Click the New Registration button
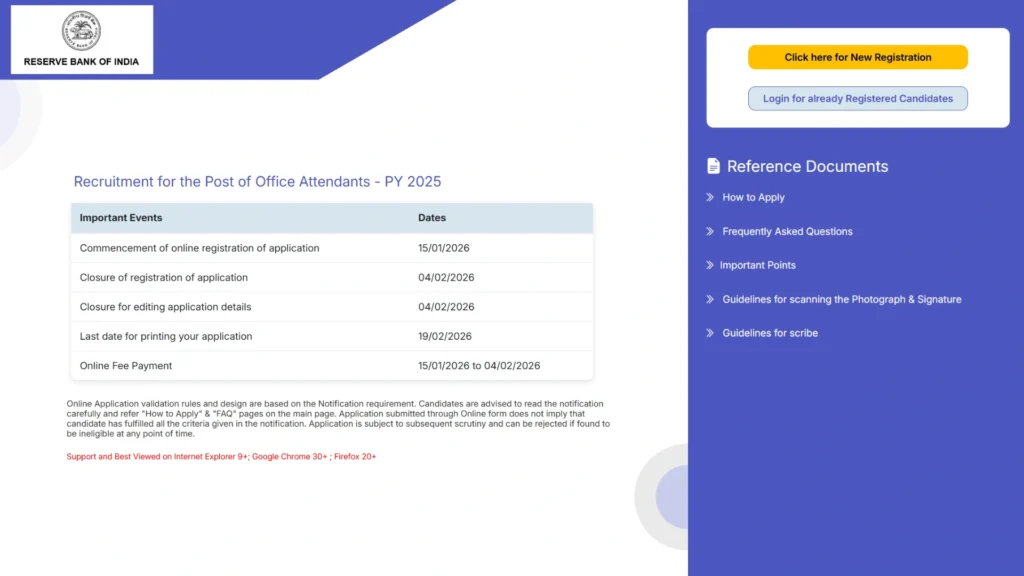Image resolution: width=1024 pixels, height=576 pixels. [857, 57]
